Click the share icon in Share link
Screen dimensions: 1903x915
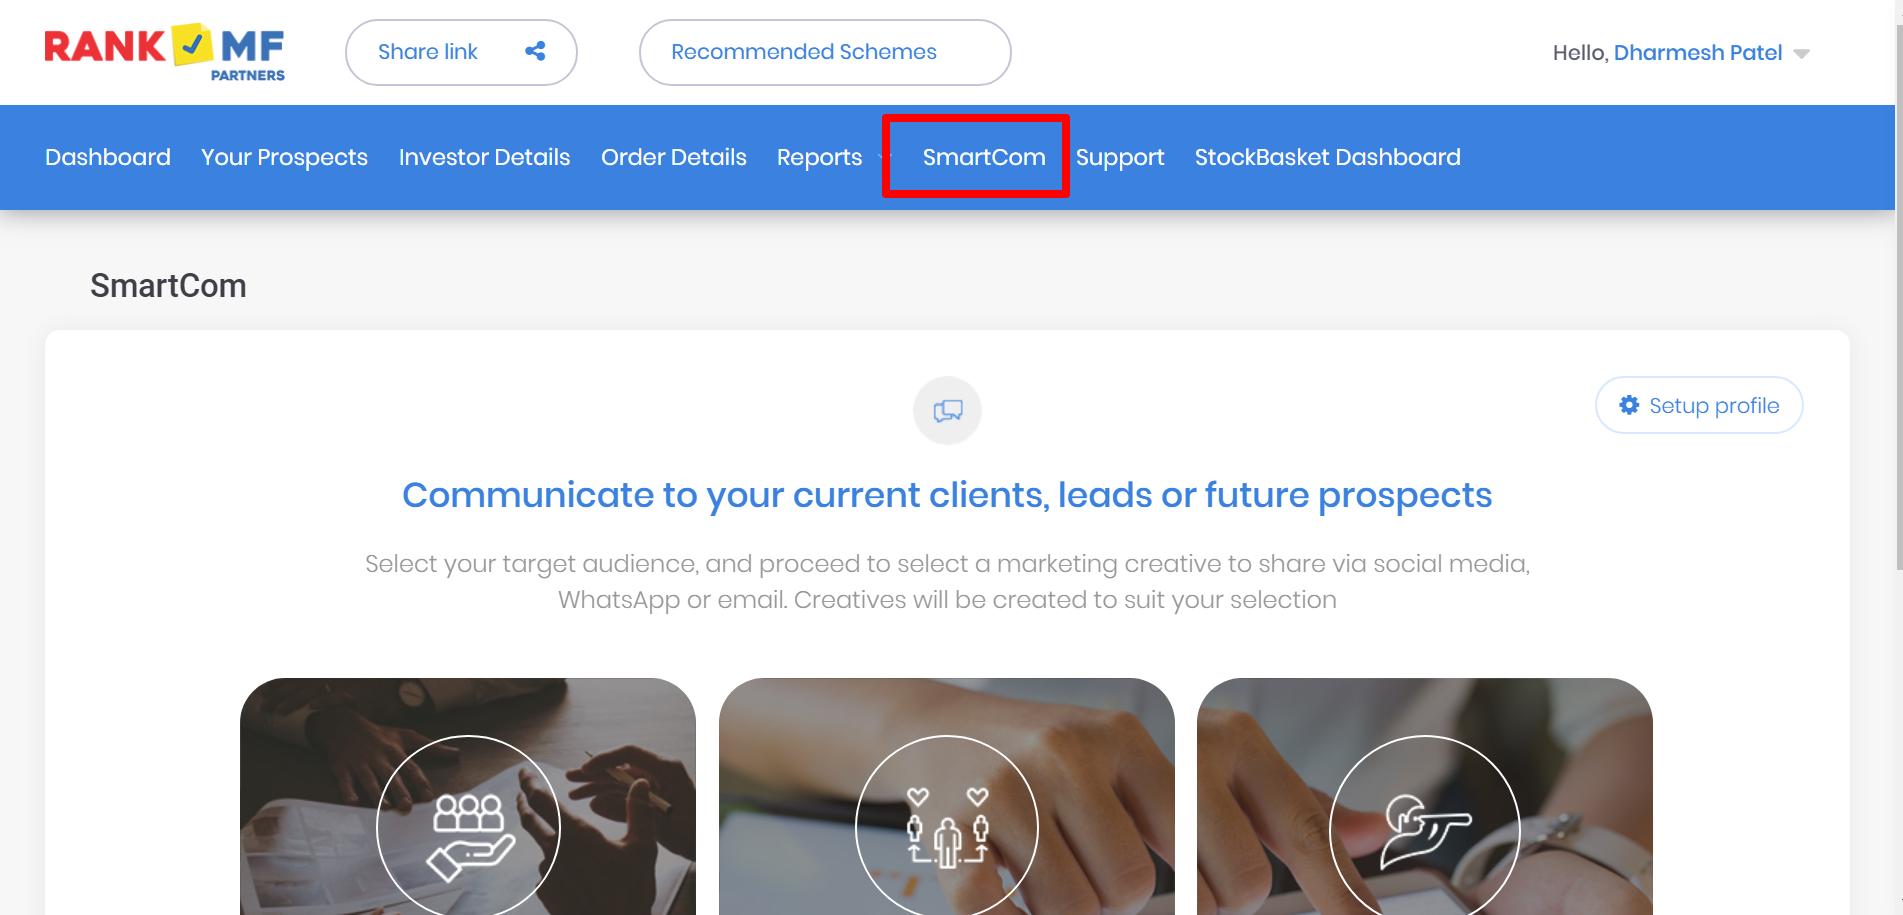[x=535, y=51]
